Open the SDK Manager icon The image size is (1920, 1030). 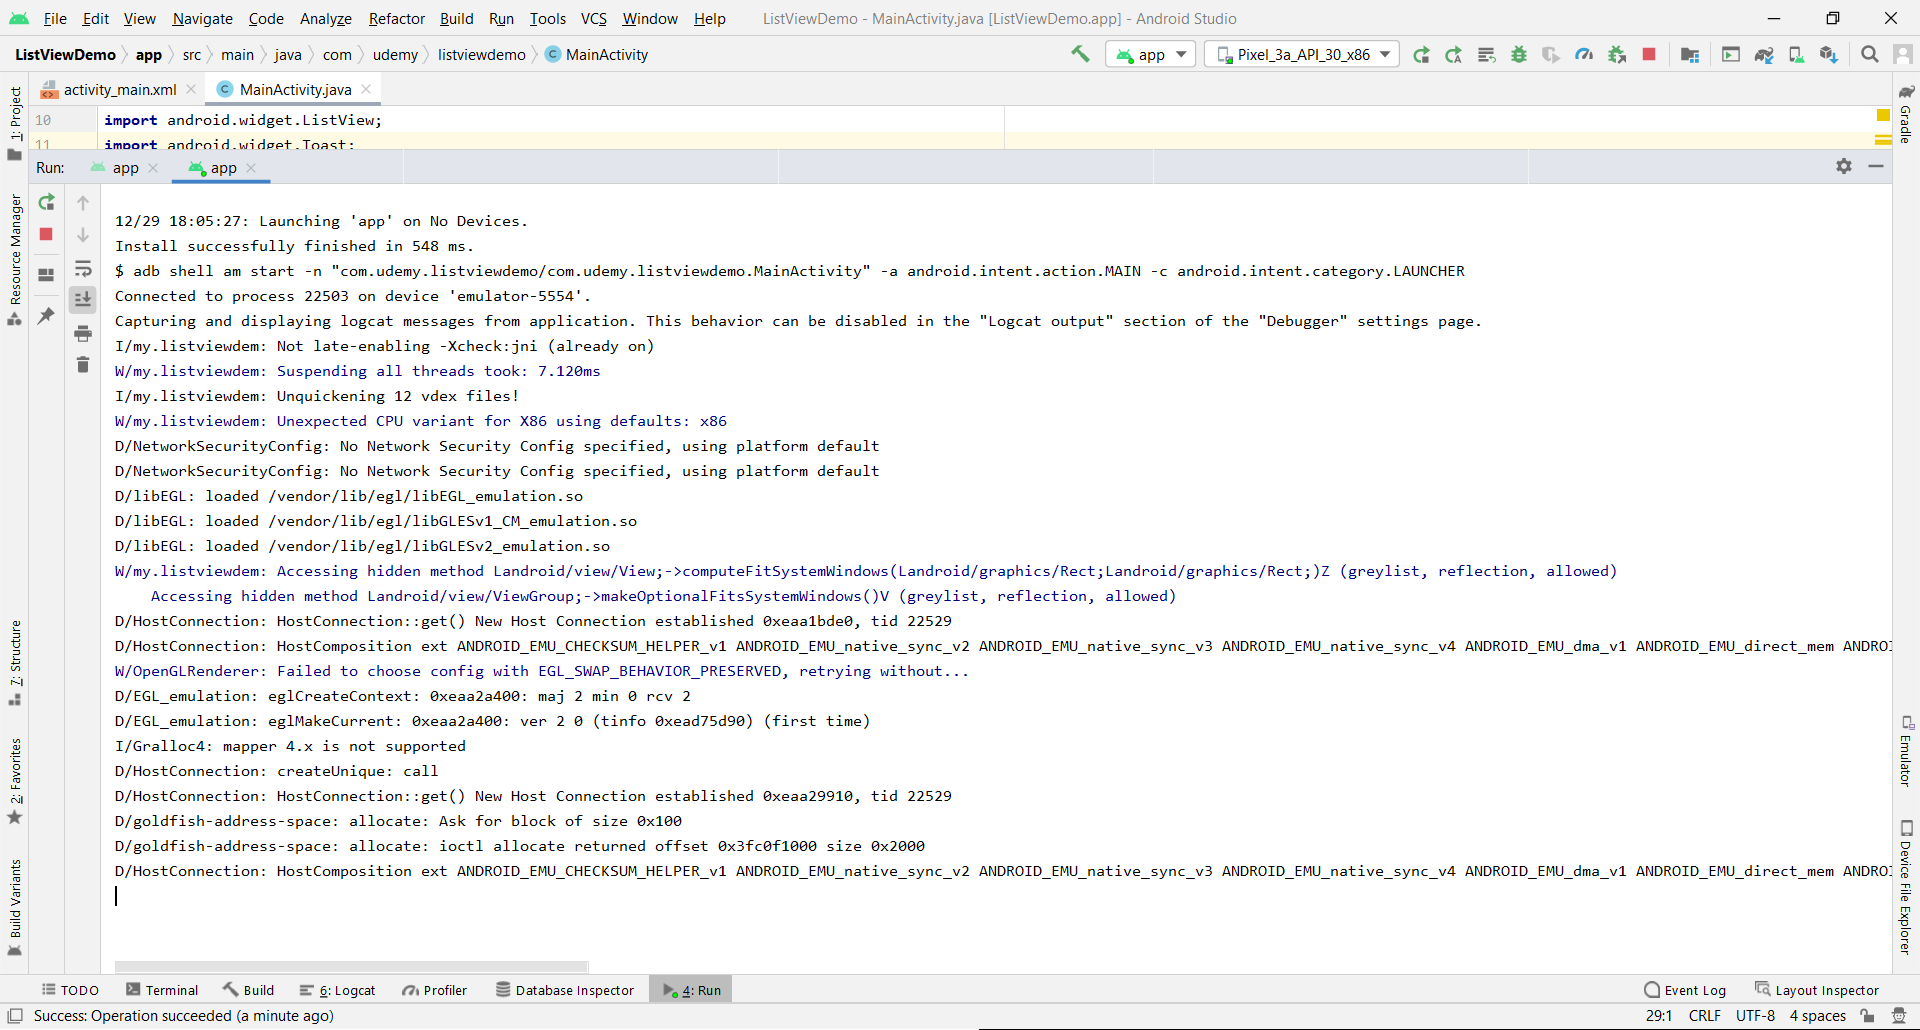click(1829, 54)
